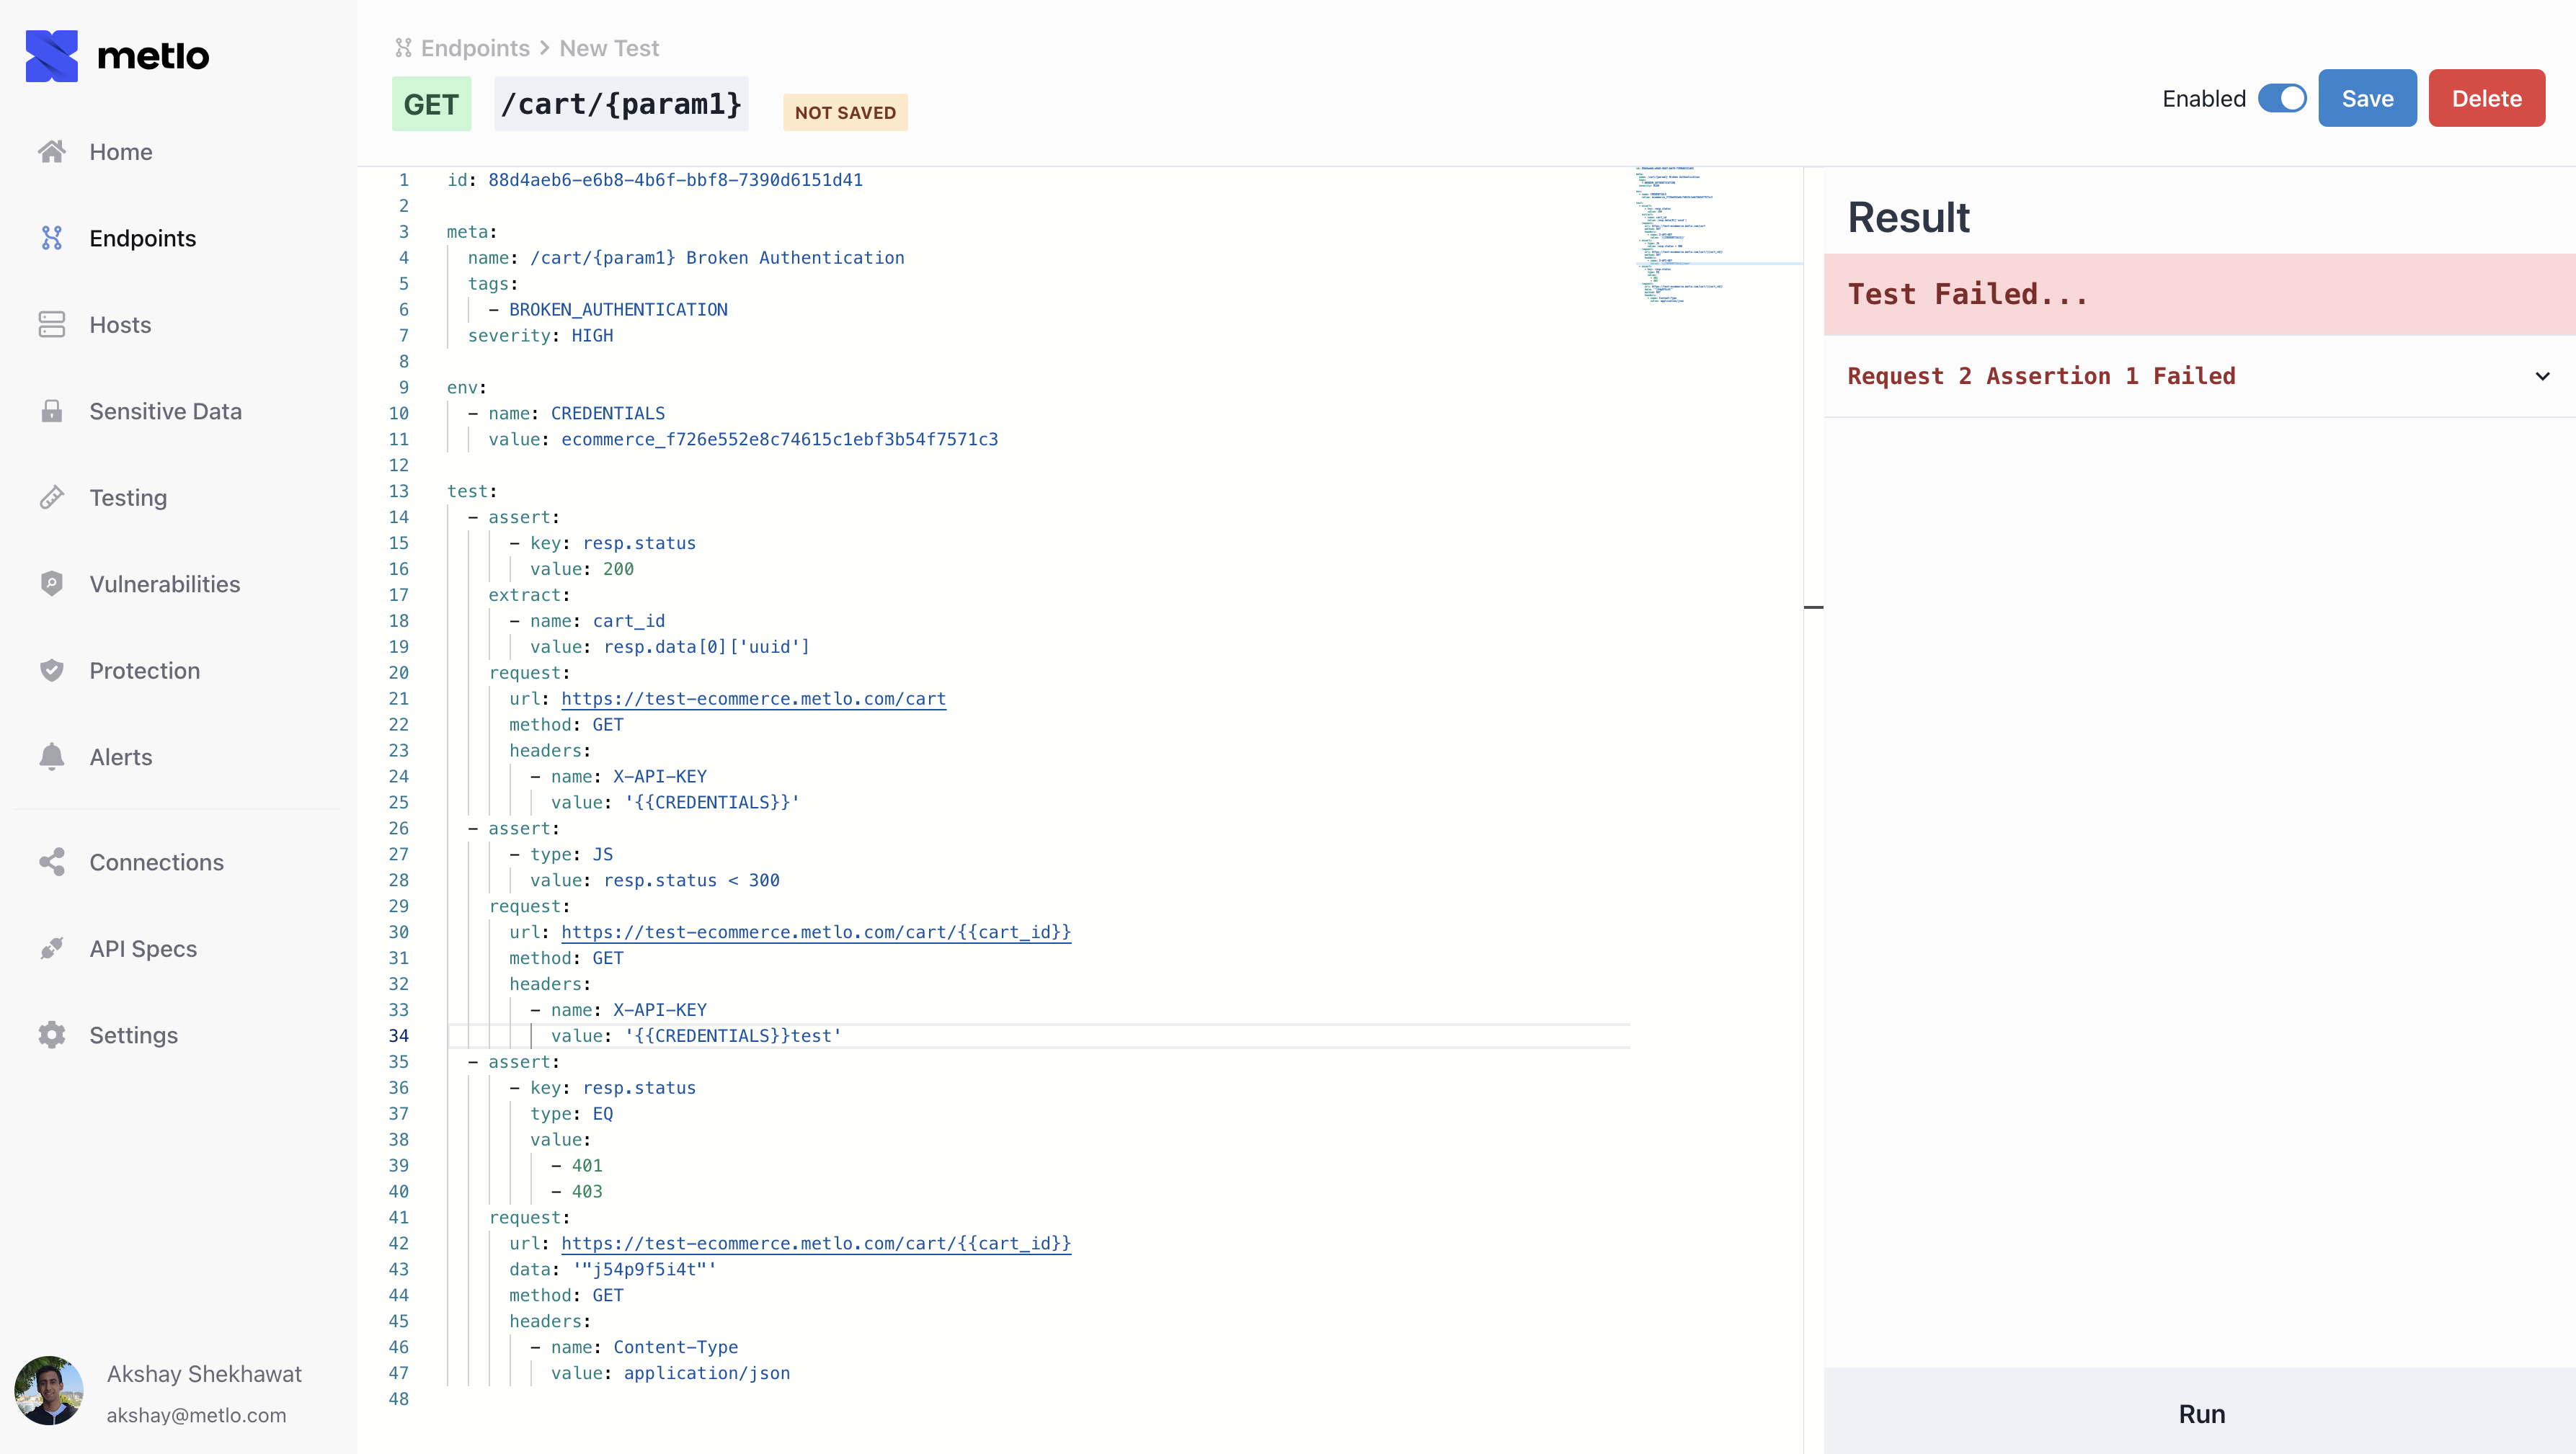Click New Test breadcrumb link

(607, 46)
